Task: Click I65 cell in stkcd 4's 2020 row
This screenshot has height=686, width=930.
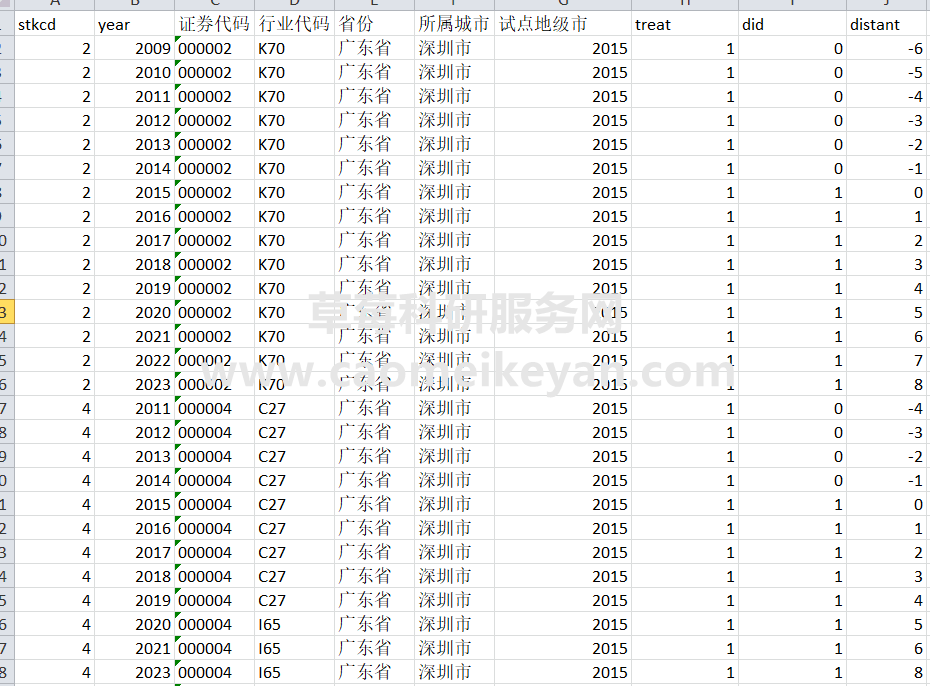Action: coord(294,624)
